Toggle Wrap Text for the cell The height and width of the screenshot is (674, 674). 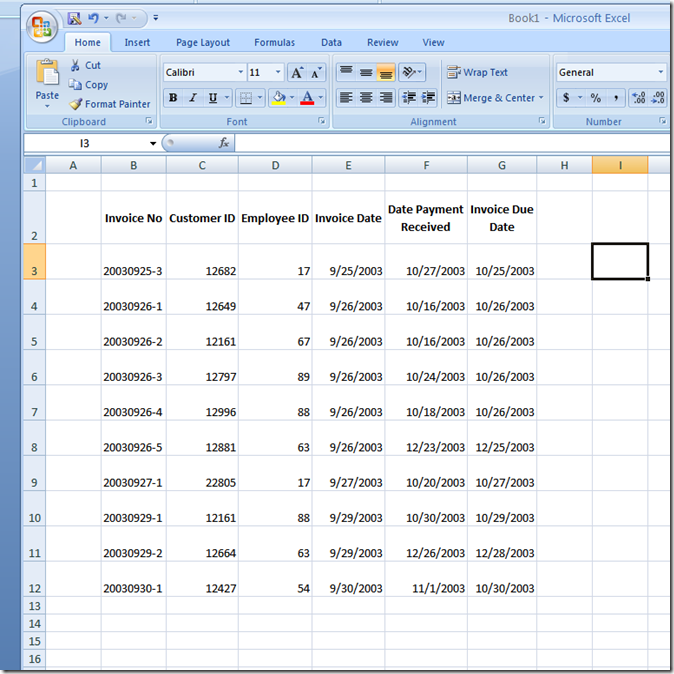coord(477,73)
